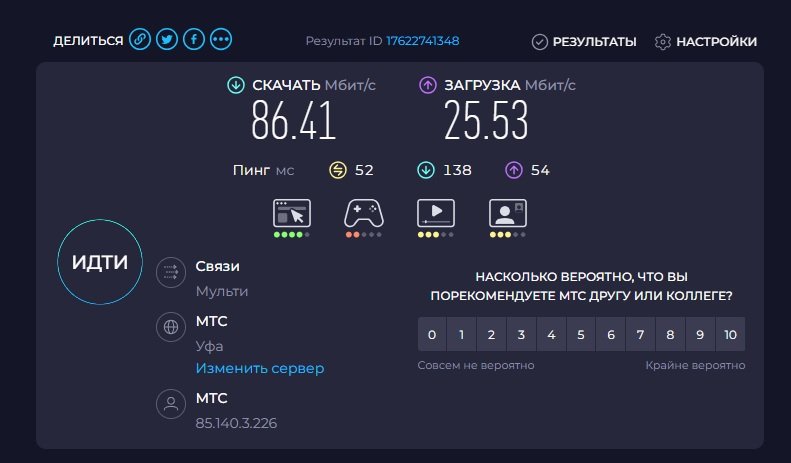Click the video chat quality icon
Image resolution: width=791 pixels, height=463 pixels.
point(507,213)
